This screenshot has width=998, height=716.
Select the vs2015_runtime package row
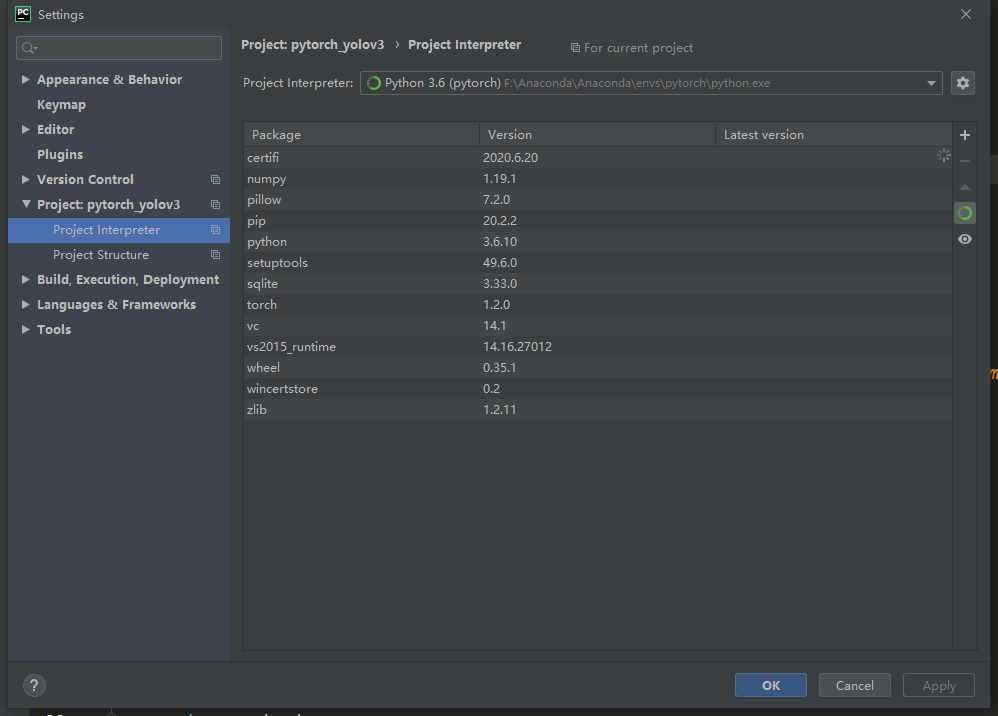click(x=598, y=347)
